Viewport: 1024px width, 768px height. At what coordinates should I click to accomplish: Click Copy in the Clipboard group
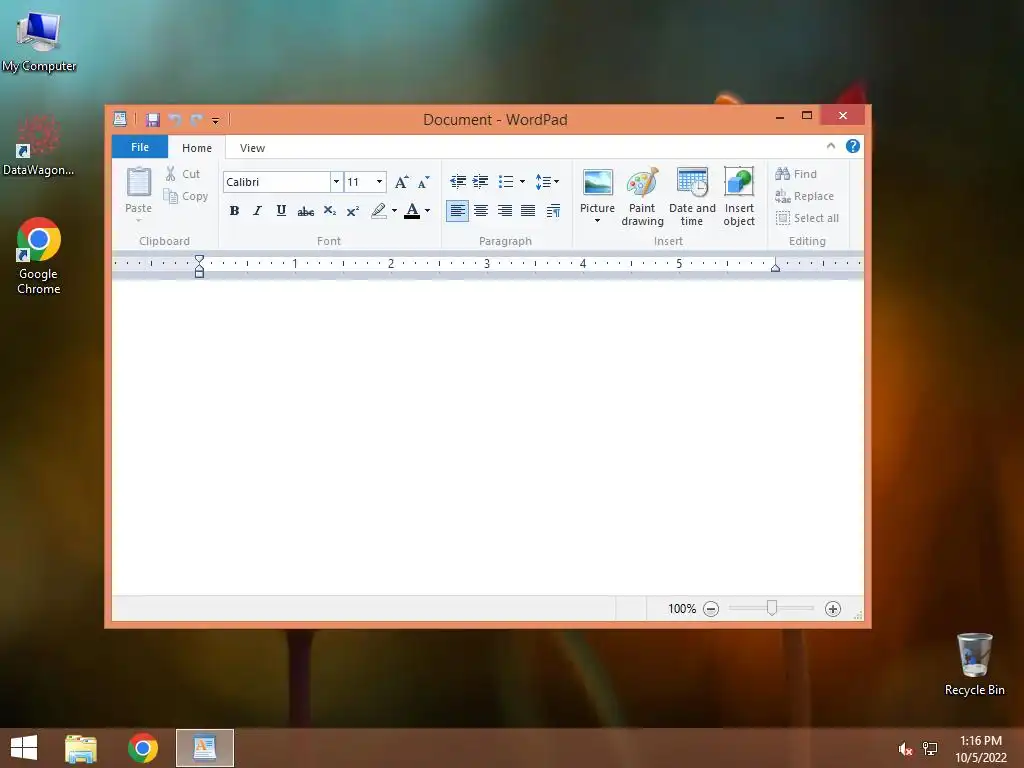tap(185, 196)
